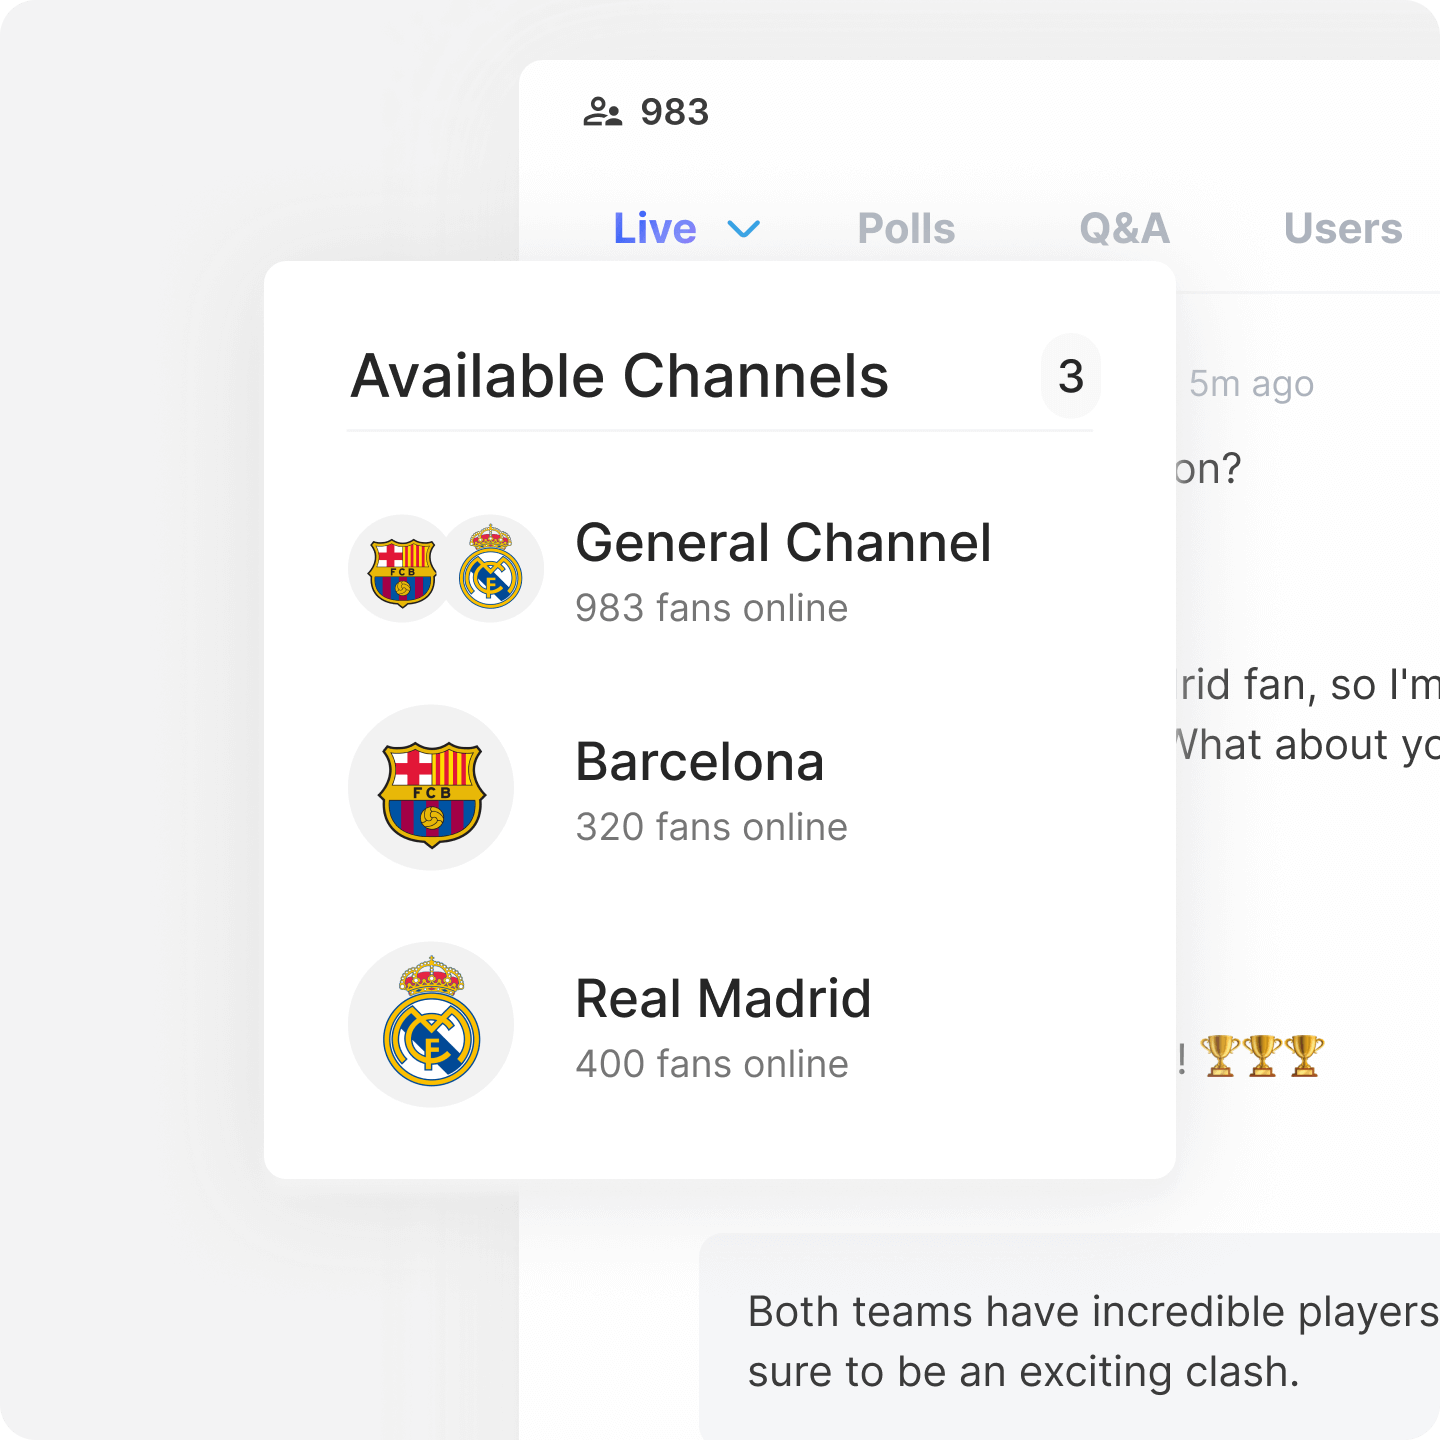Click the large Barcelona club crest
Screen dimensions: 1440x1440
(x=431, y=788)
